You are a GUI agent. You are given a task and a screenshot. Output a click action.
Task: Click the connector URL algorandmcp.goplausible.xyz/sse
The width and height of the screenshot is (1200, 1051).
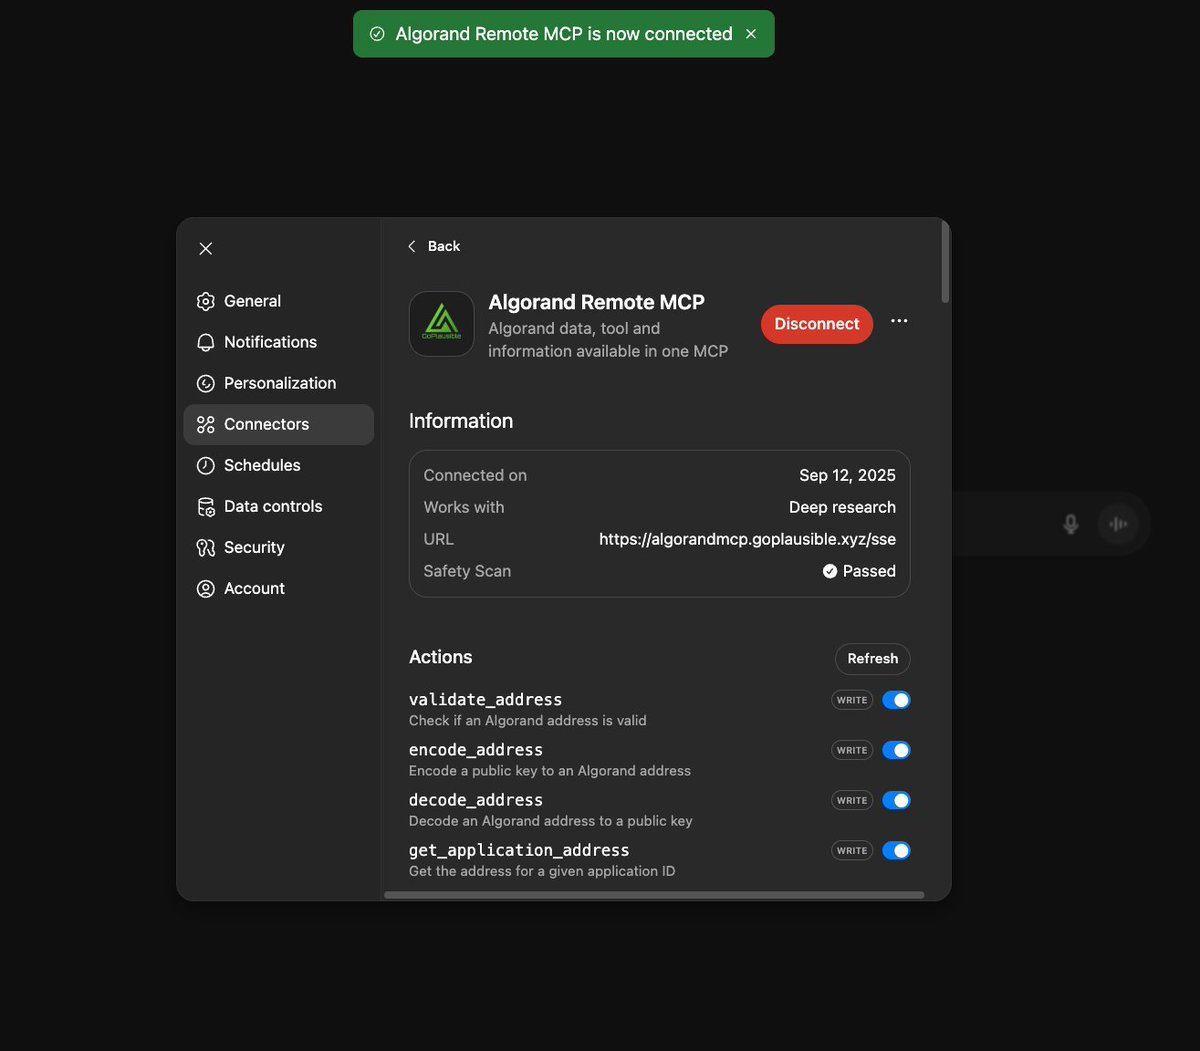[747, 539]
